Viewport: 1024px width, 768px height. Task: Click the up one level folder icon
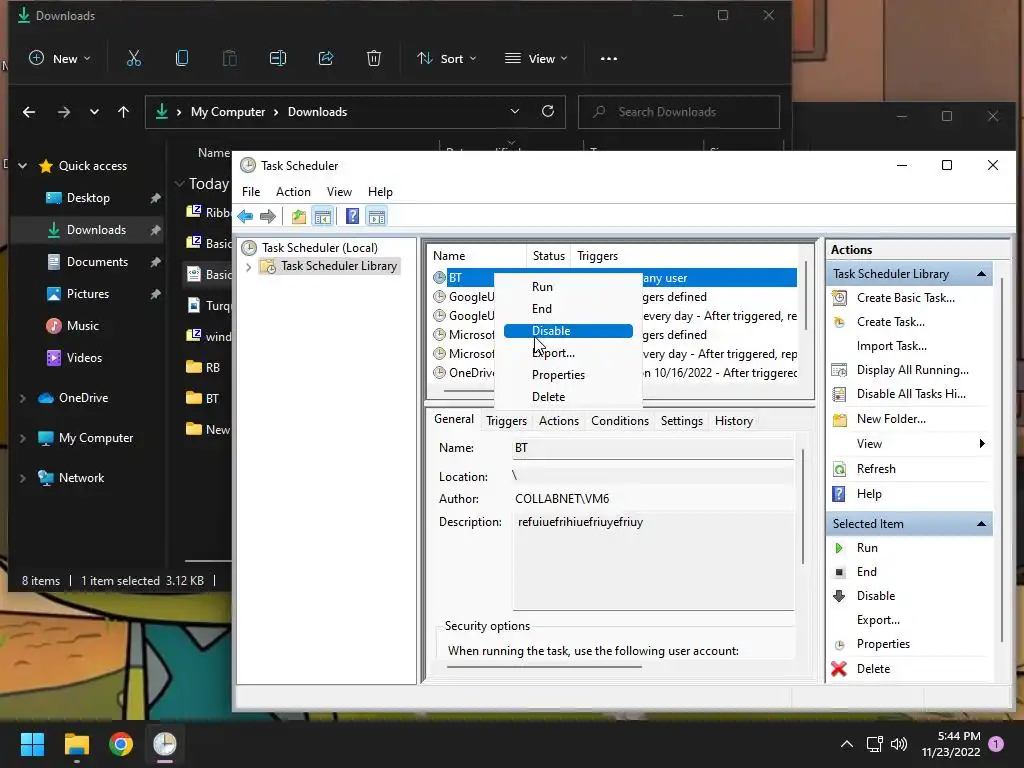(299, 216)
